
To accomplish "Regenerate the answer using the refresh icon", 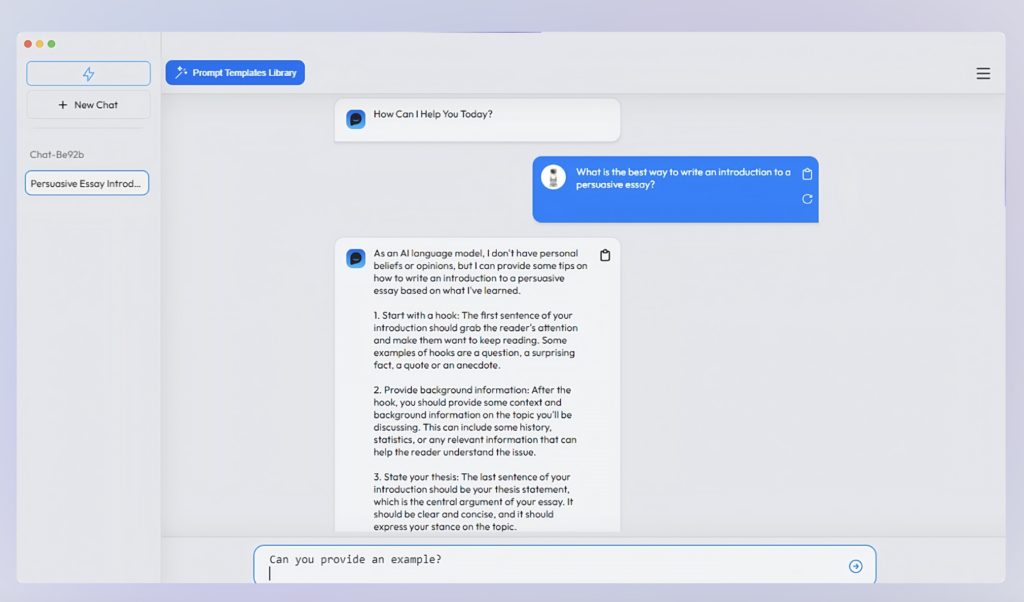I will click(807, 199).
